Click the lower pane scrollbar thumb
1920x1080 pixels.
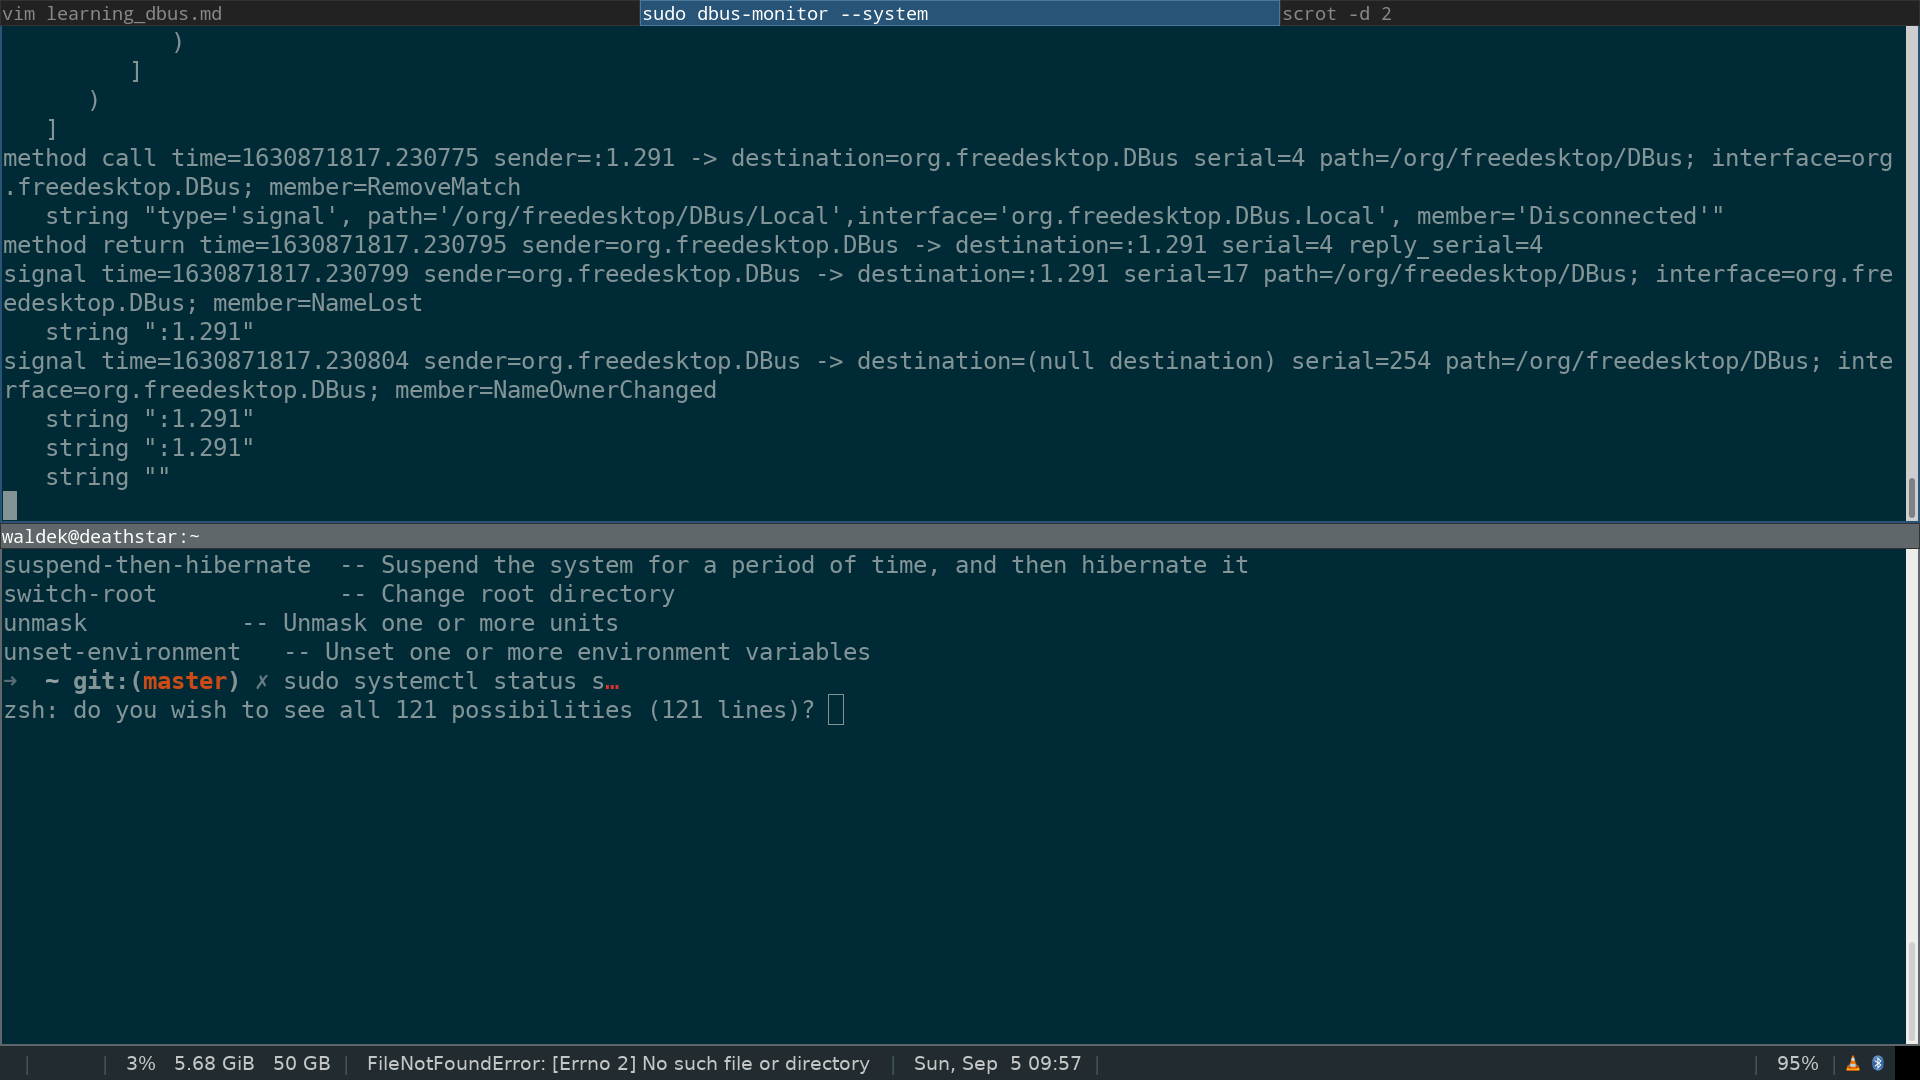[1912, 992]
